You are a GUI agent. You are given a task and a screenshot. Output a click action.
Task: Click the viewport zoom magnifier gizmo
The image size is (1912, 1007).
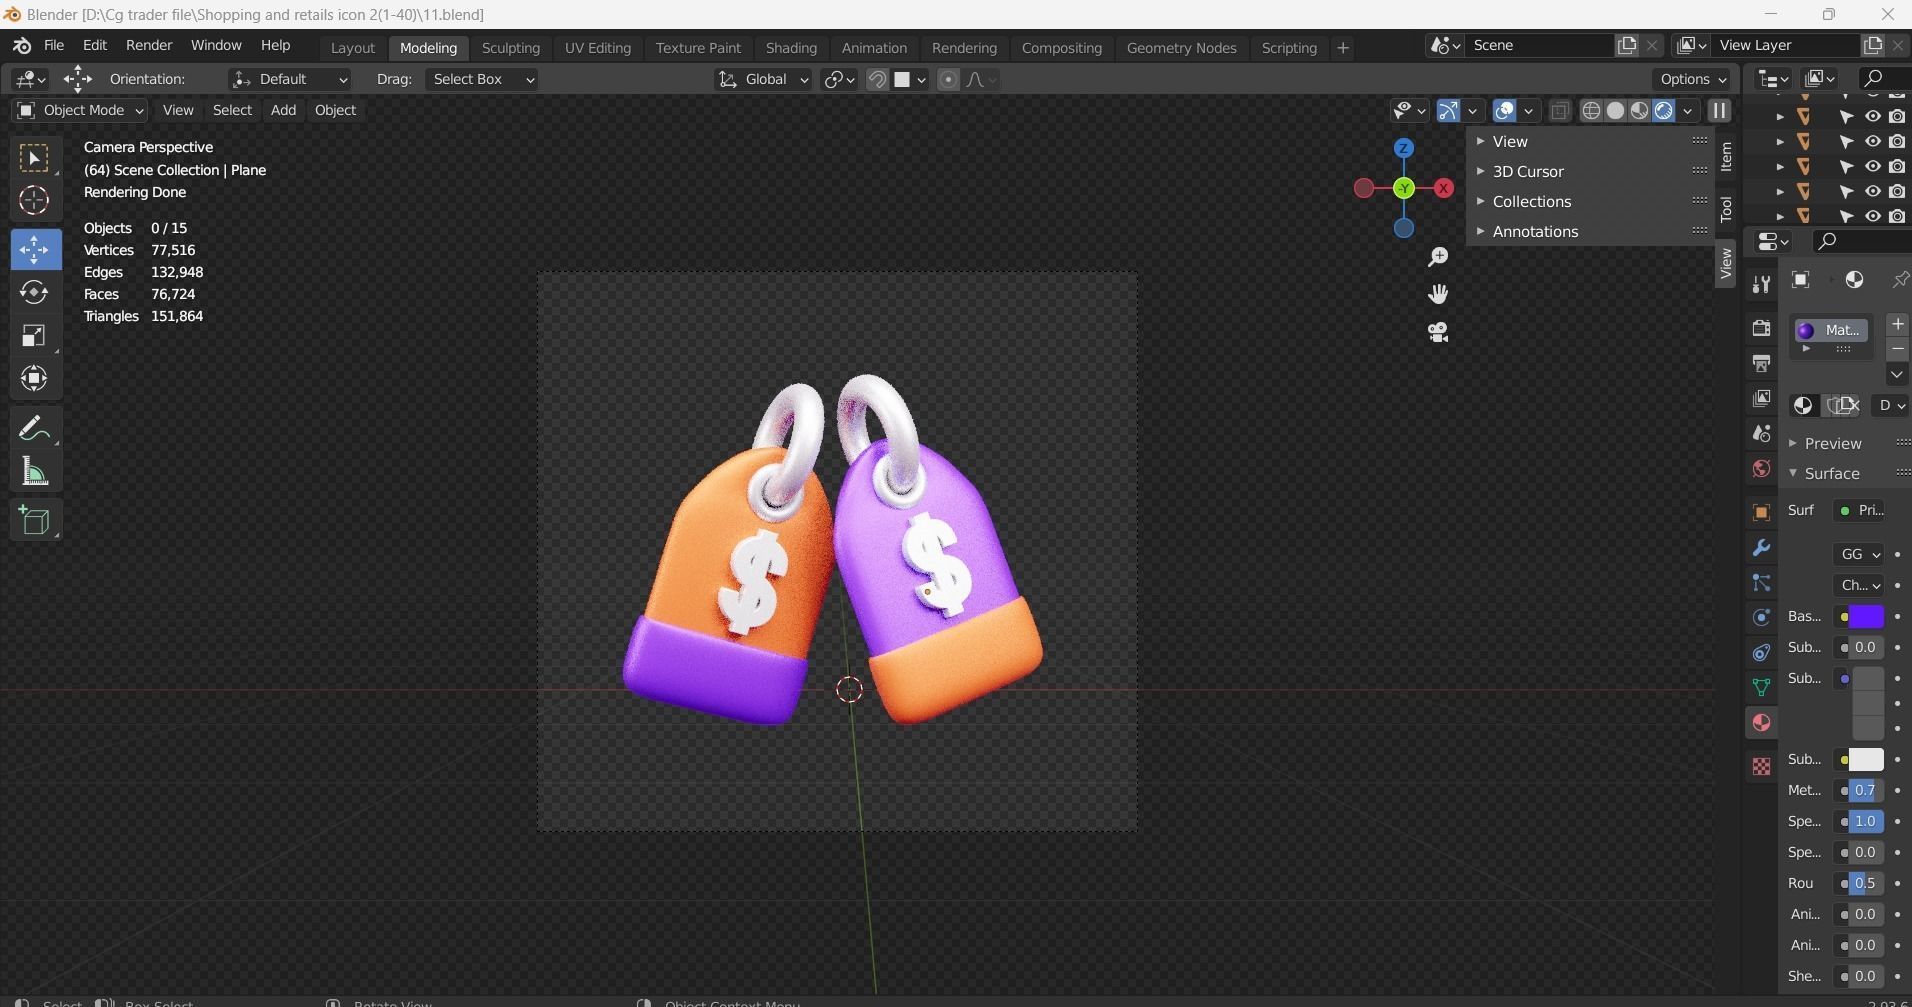click(1438, 258)
